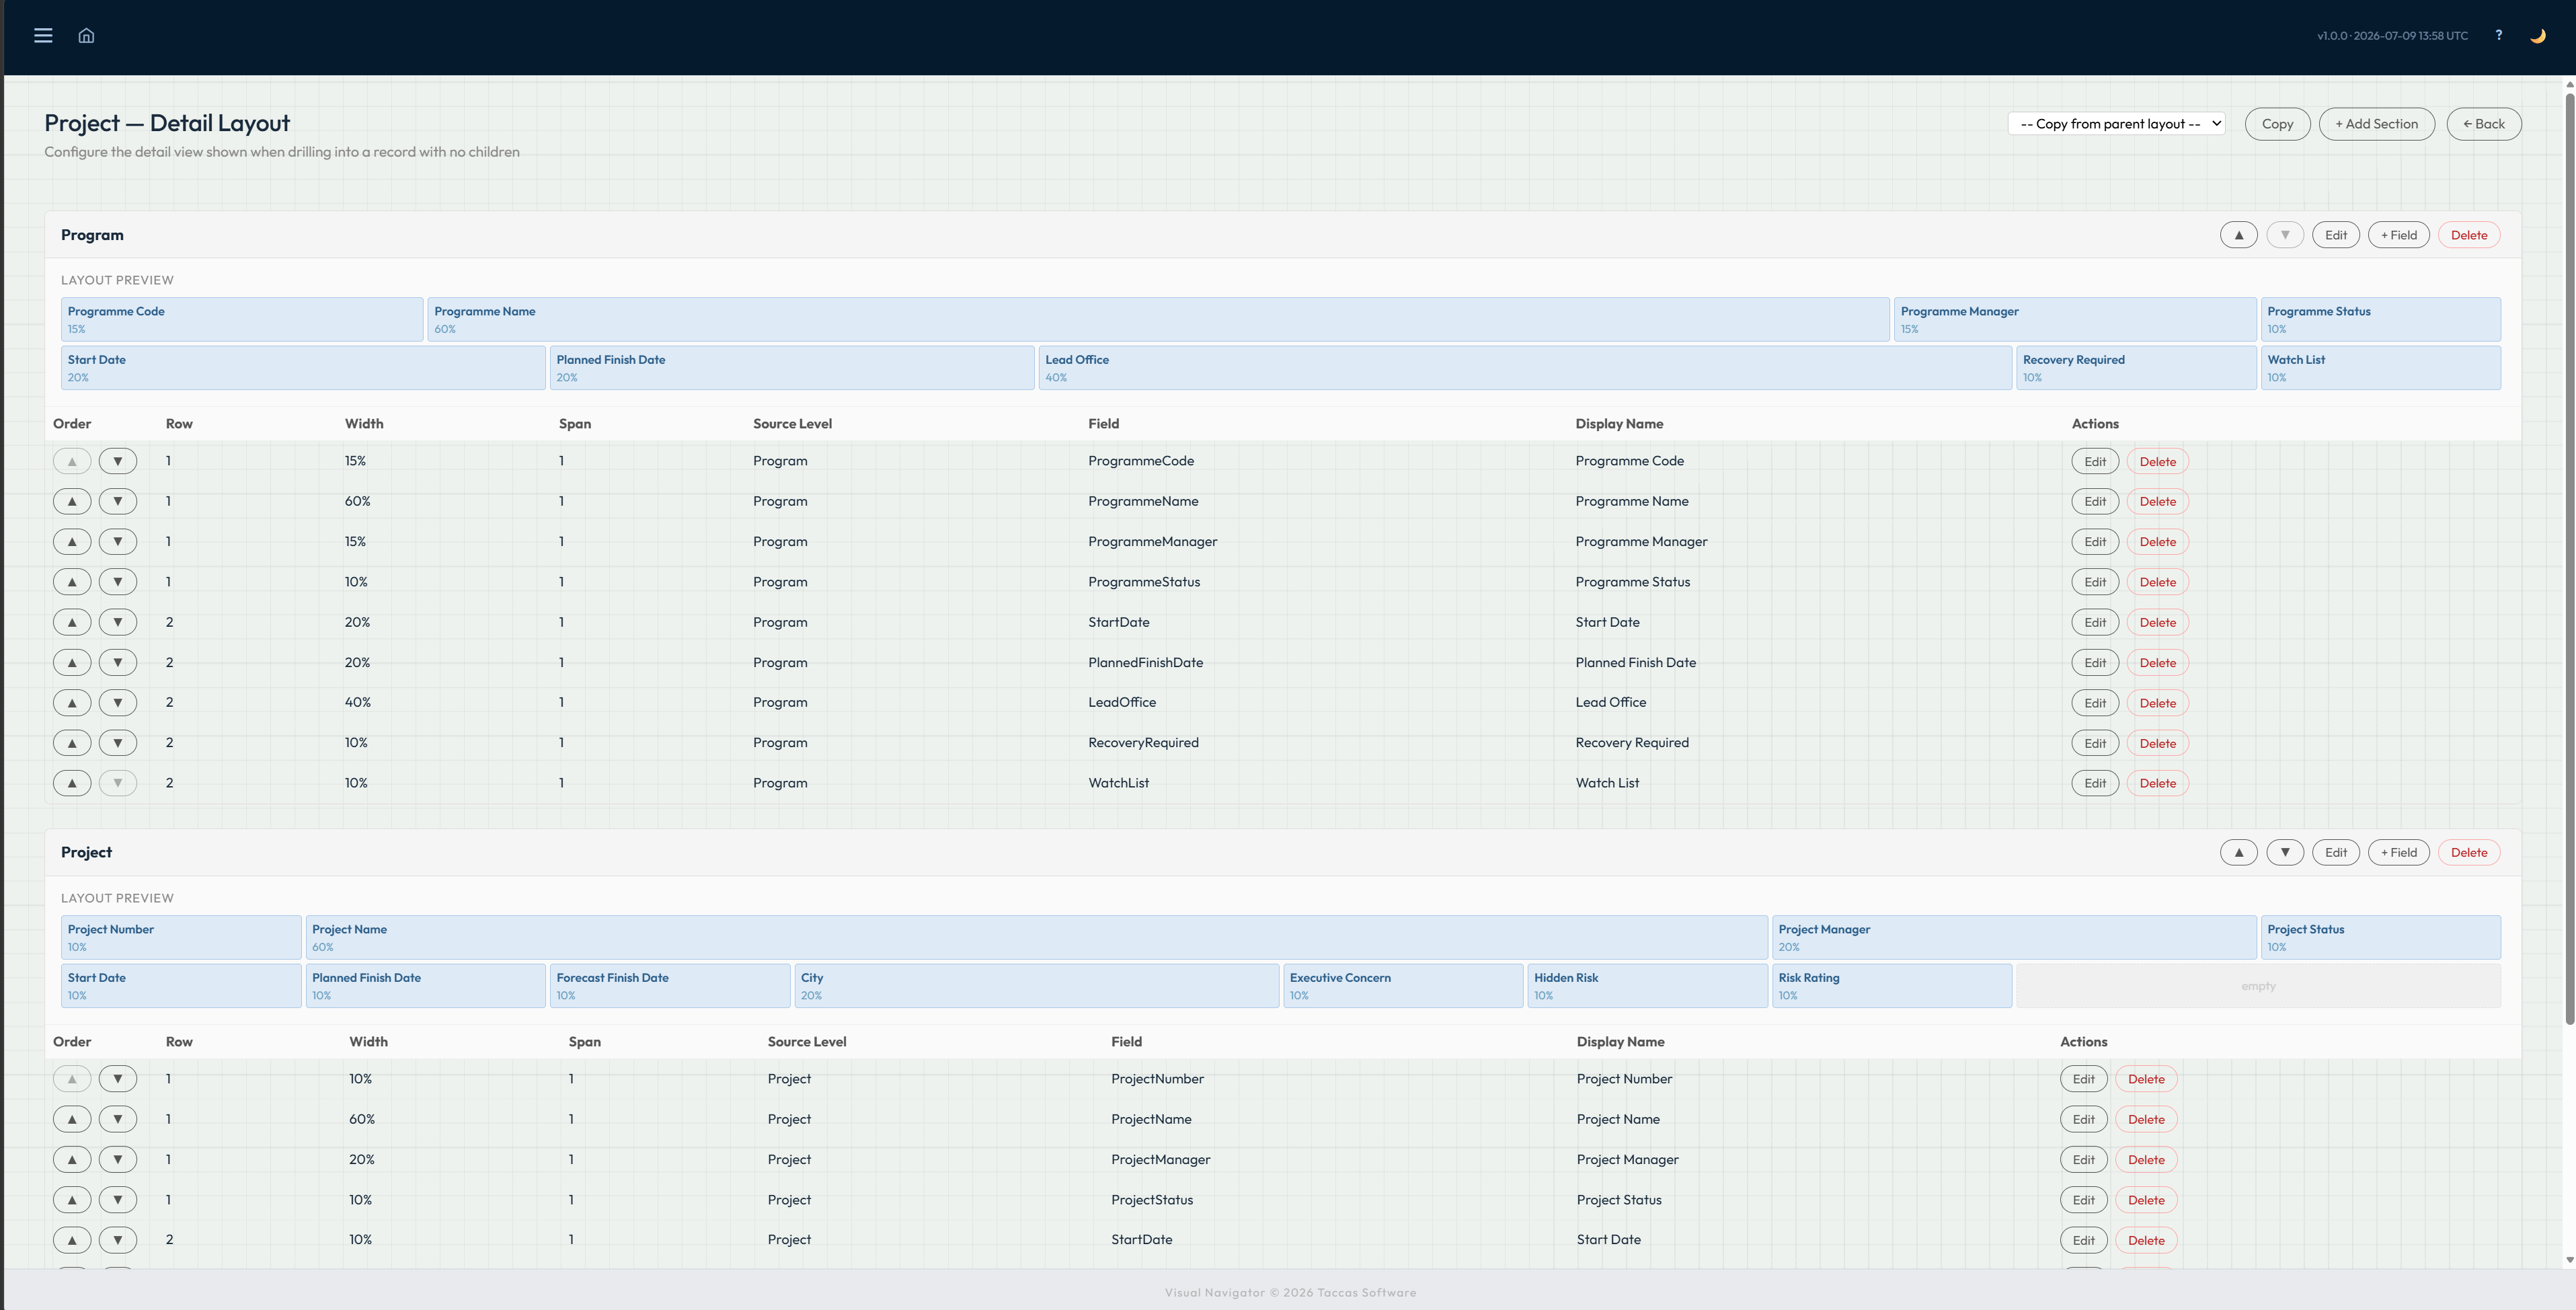Delete the Project section
This screenshot has height=1310, width=2576.
[x=2468, y=852]
